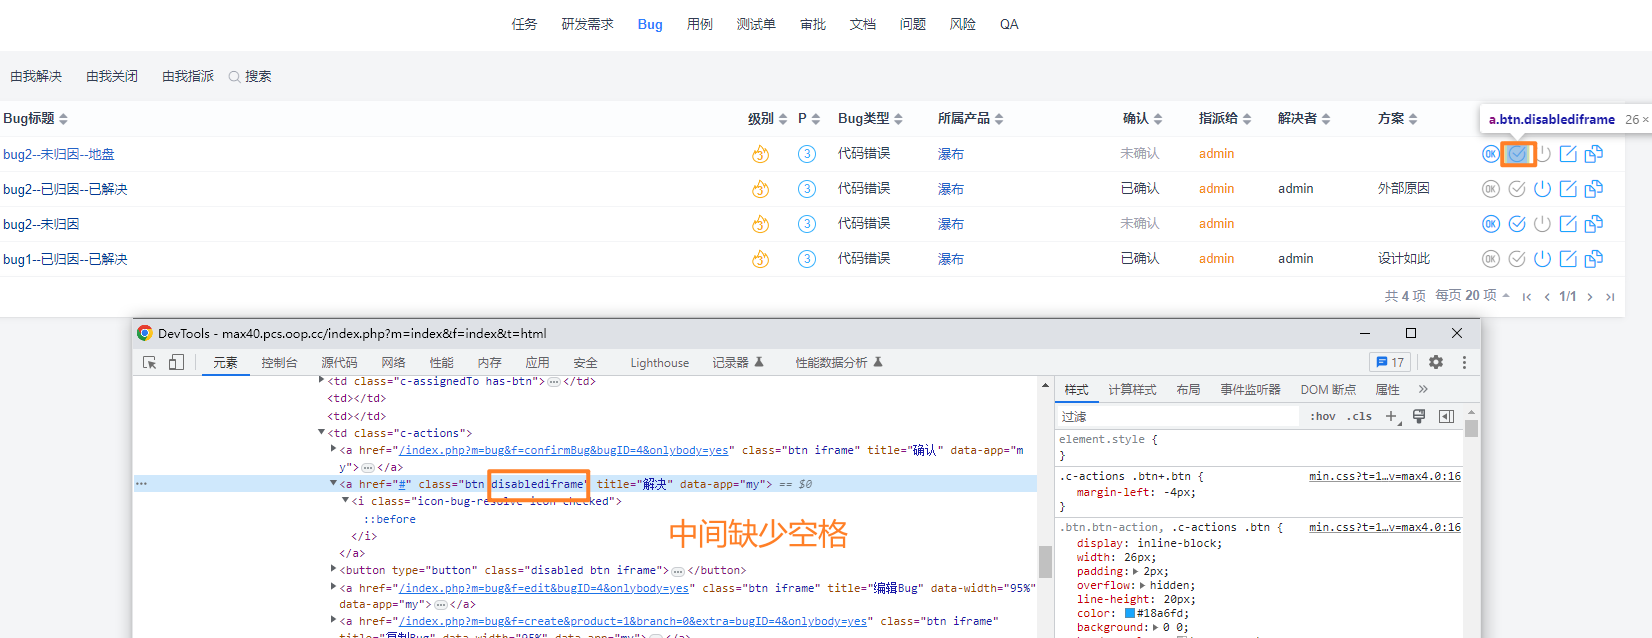Collapse the td class c-actions node

322,433
